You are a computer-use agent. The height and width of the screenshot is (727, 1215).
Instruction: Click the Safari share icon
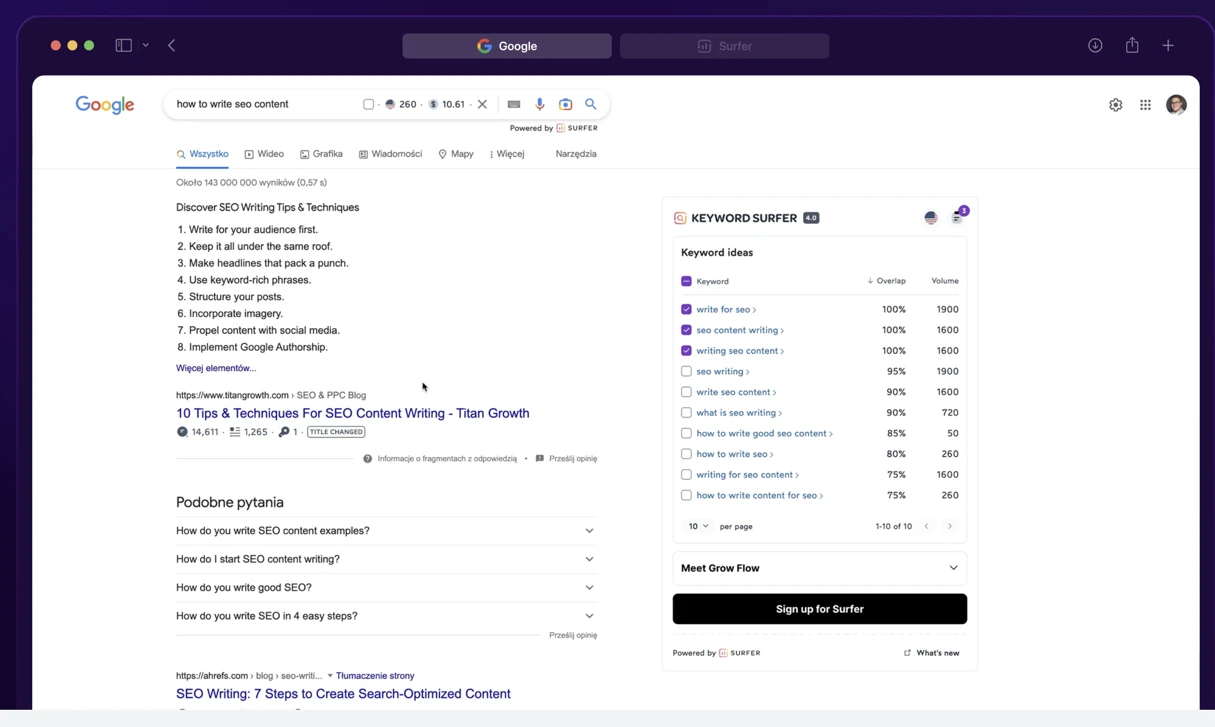point(1132,45)
